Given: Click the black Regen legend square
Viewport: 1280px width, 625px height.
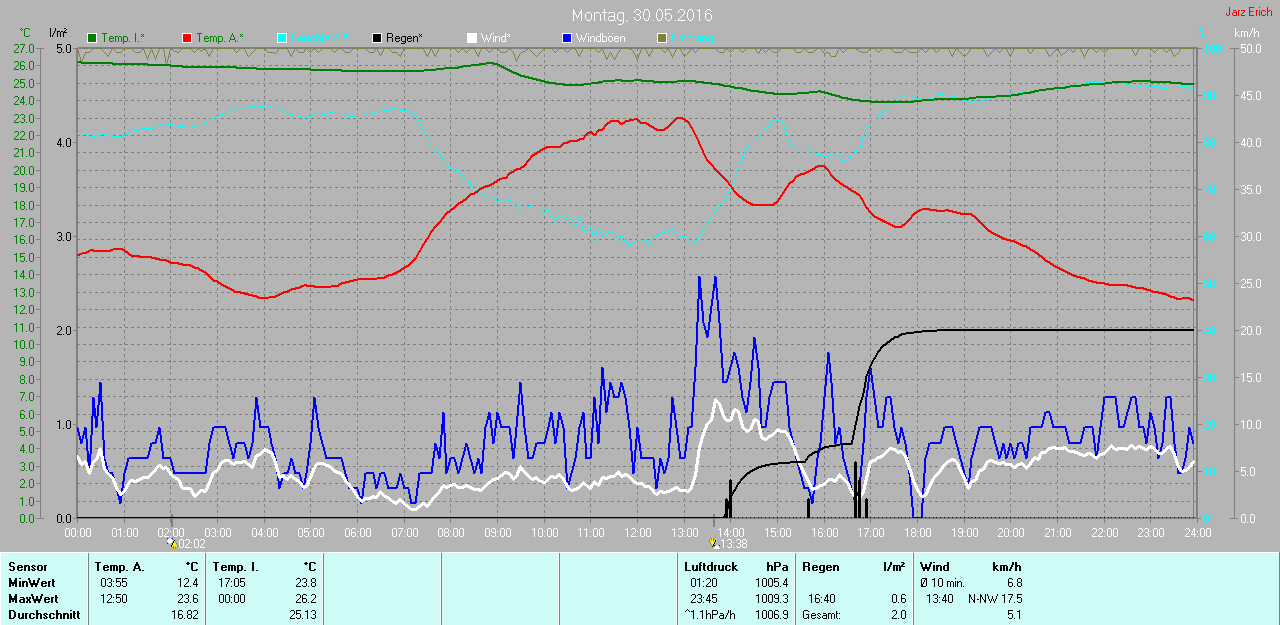Looking at the screenshot, I should click(377, 38).
